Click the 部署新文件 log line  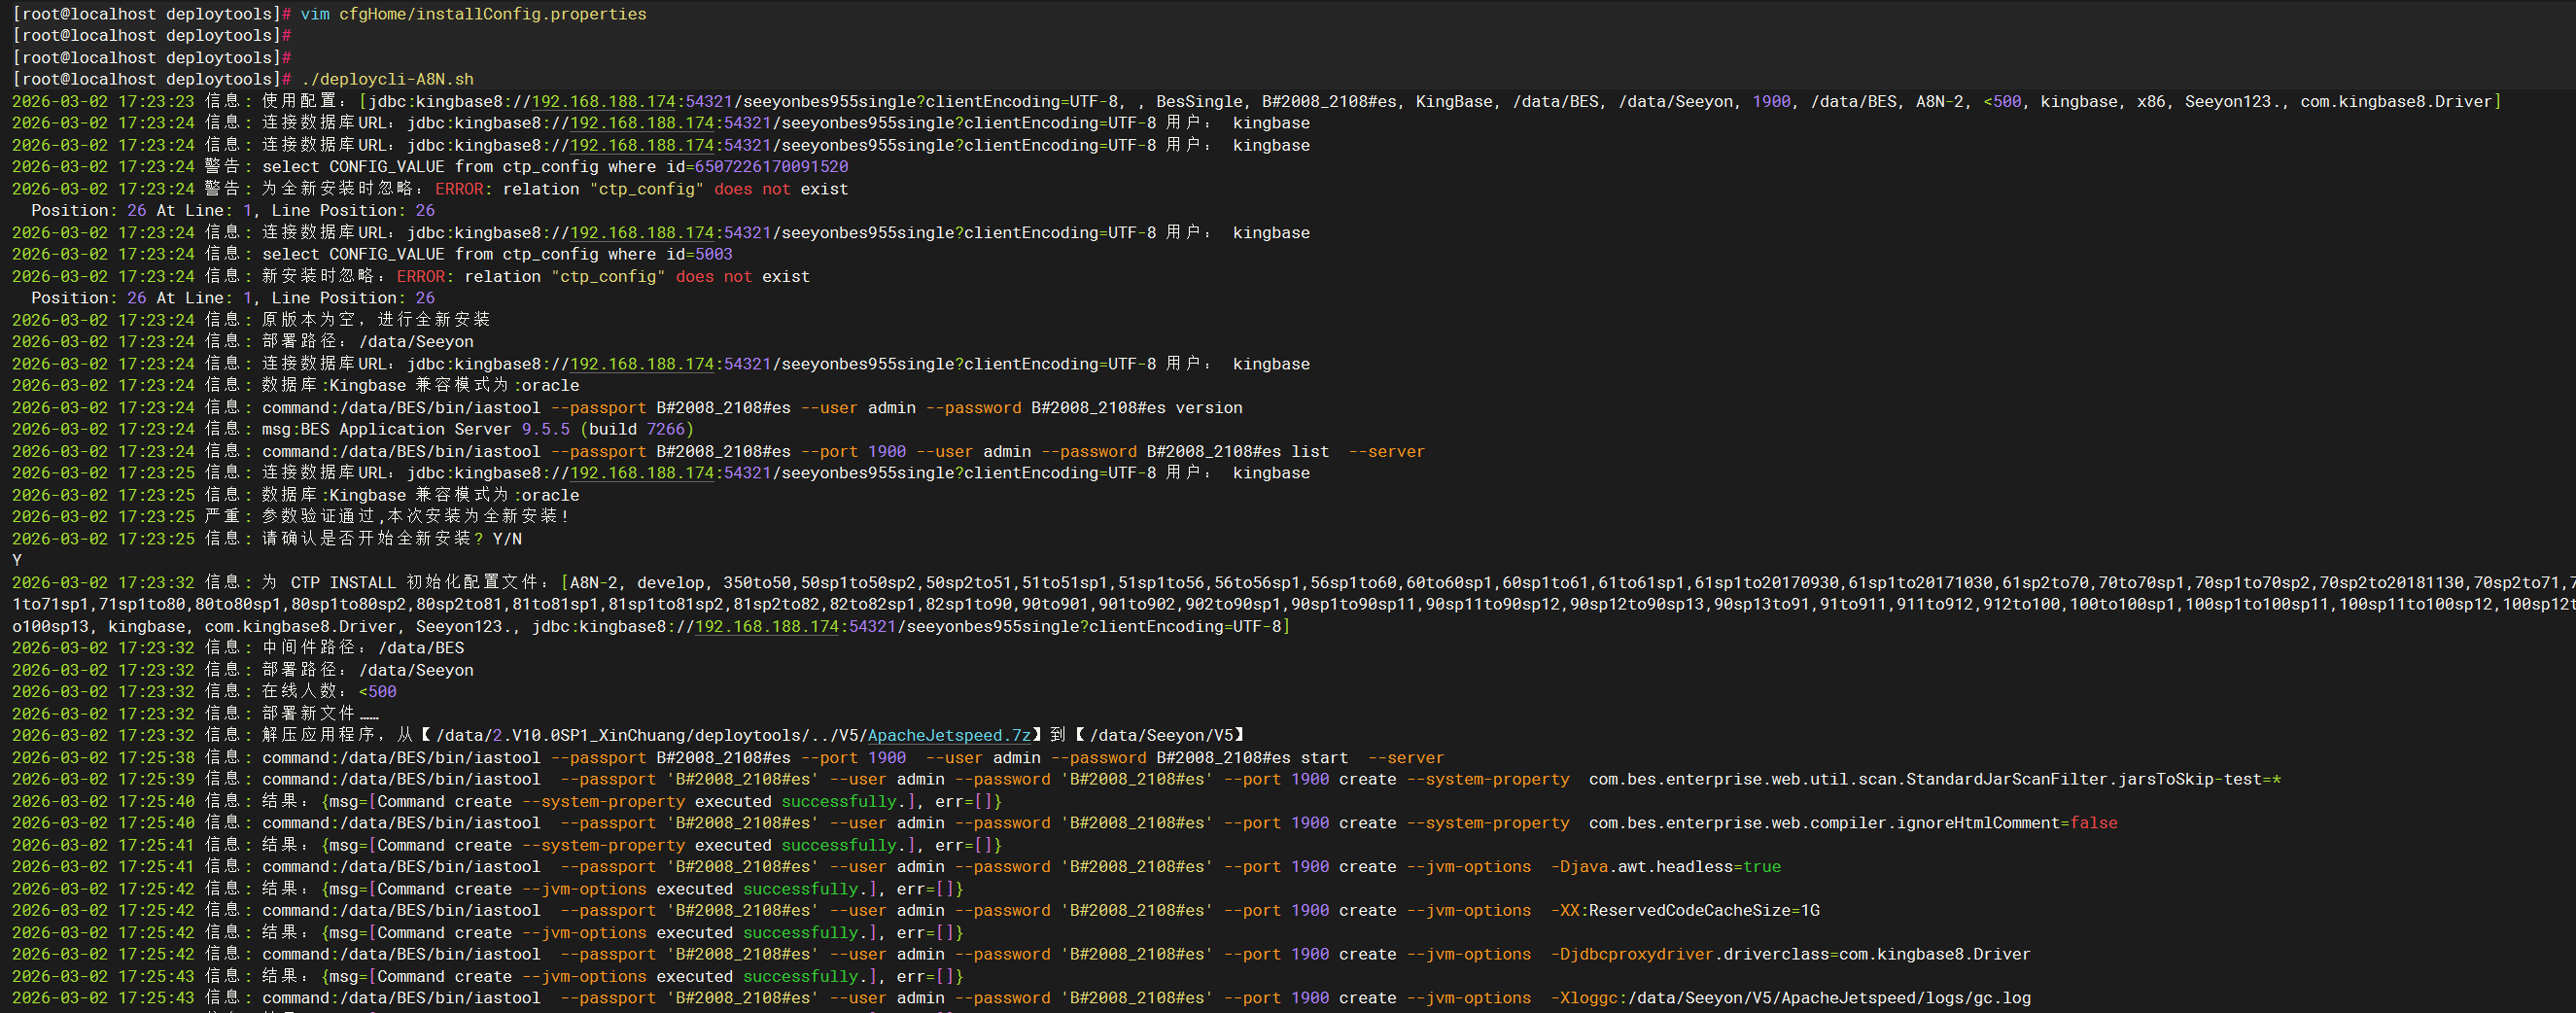pyautogui.click(x=195, y=713)
